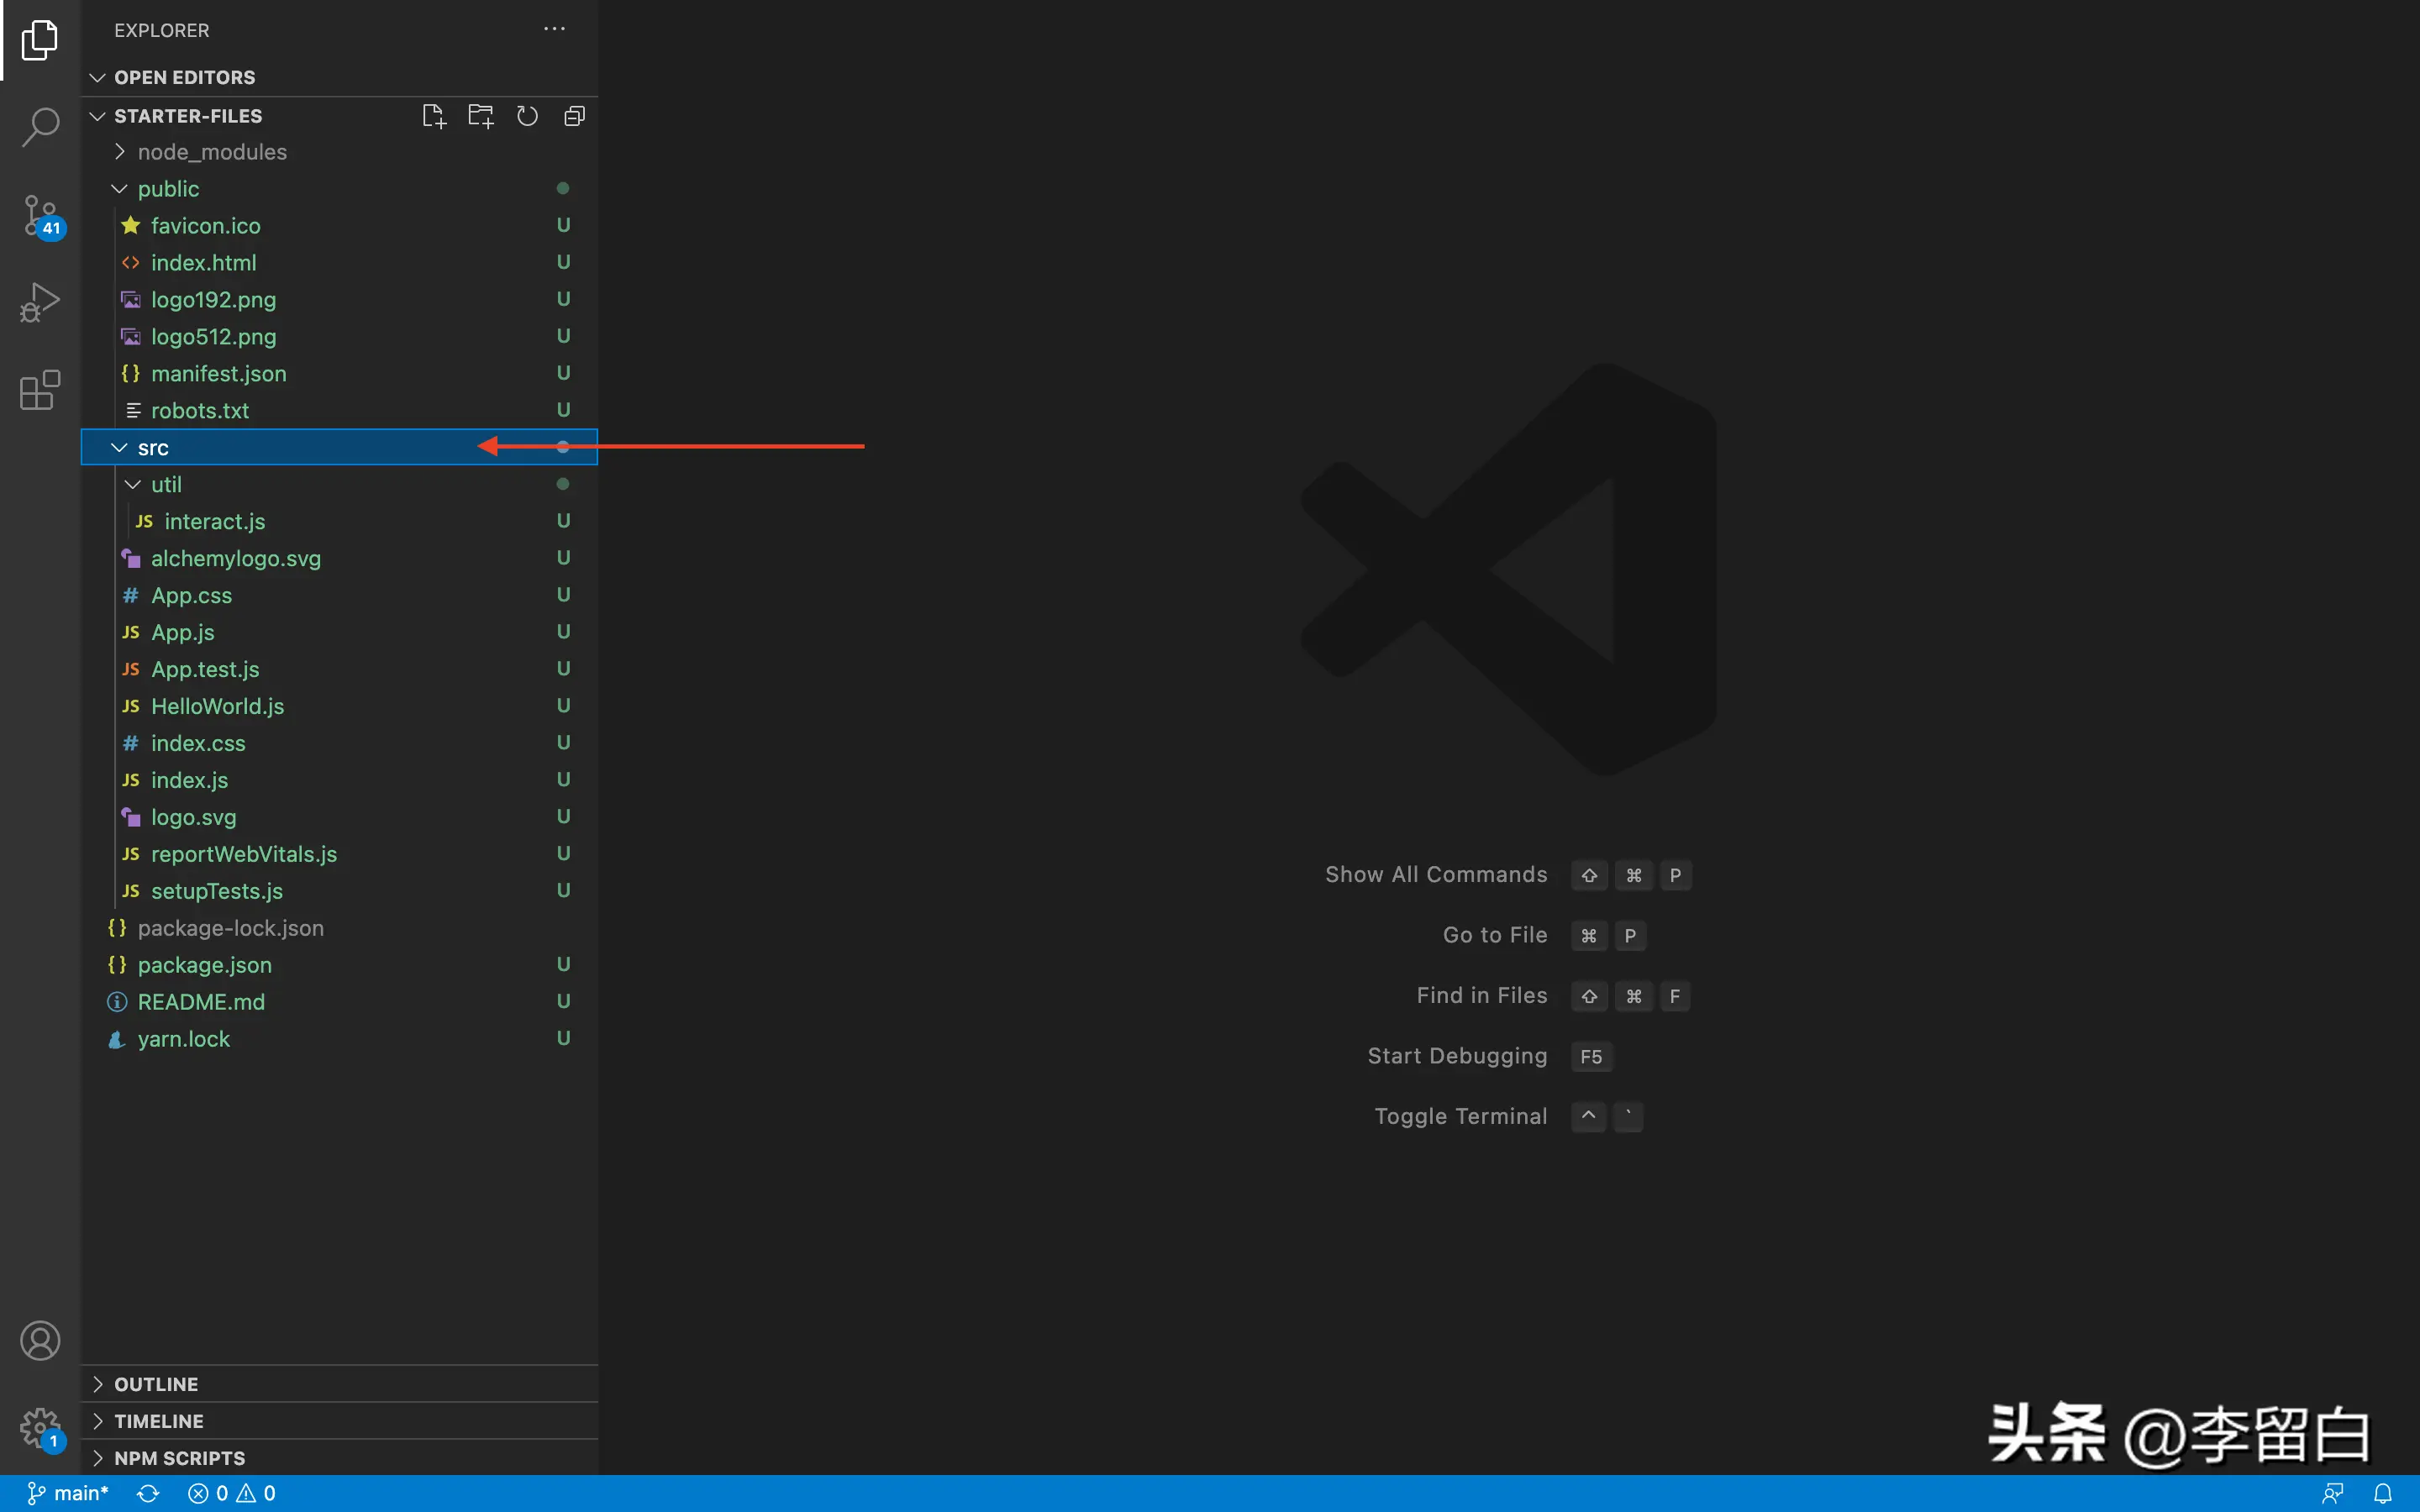Screen dimensions: 2420x1512
Task: Refresh the Explorer file tree
Action: (x=527, y=116)
